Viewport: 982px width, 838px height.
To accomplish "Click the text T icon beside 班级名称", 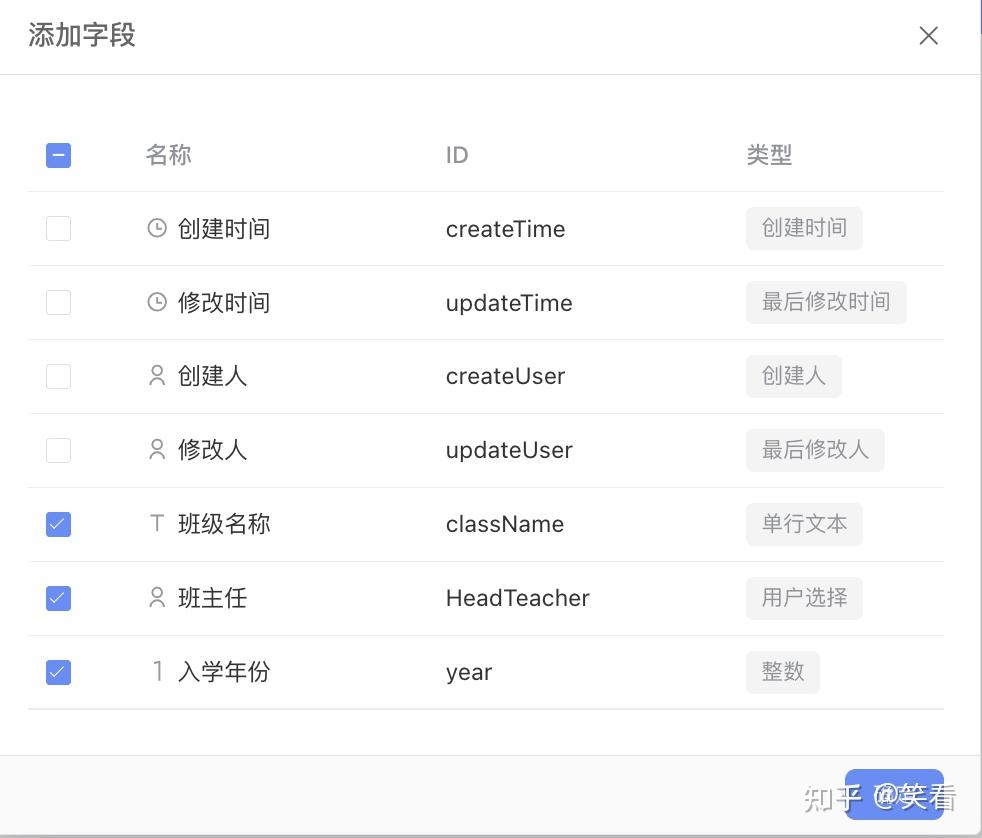I will click(x=157, y=523).
